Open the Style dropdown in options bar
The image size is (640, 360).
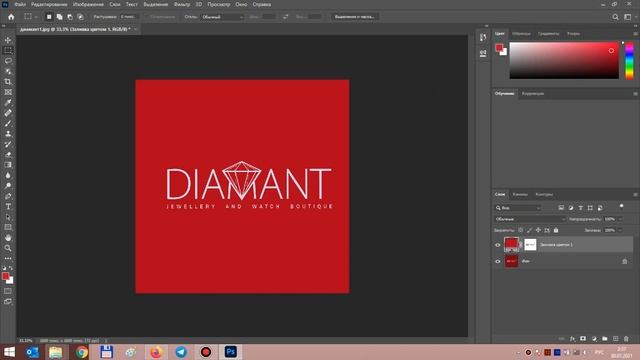tap(223, 17)
